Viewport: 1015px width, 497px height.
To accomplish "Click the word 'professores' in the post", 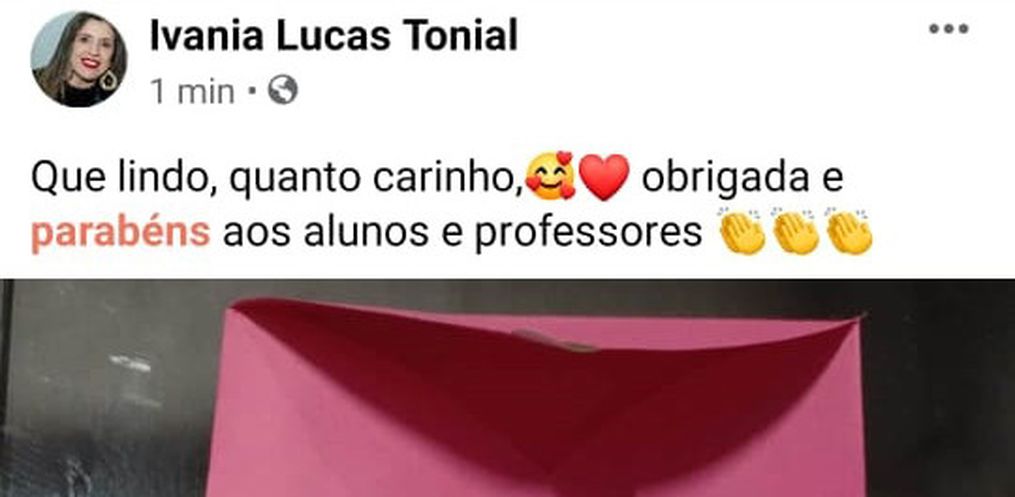I will coord(588,234).
